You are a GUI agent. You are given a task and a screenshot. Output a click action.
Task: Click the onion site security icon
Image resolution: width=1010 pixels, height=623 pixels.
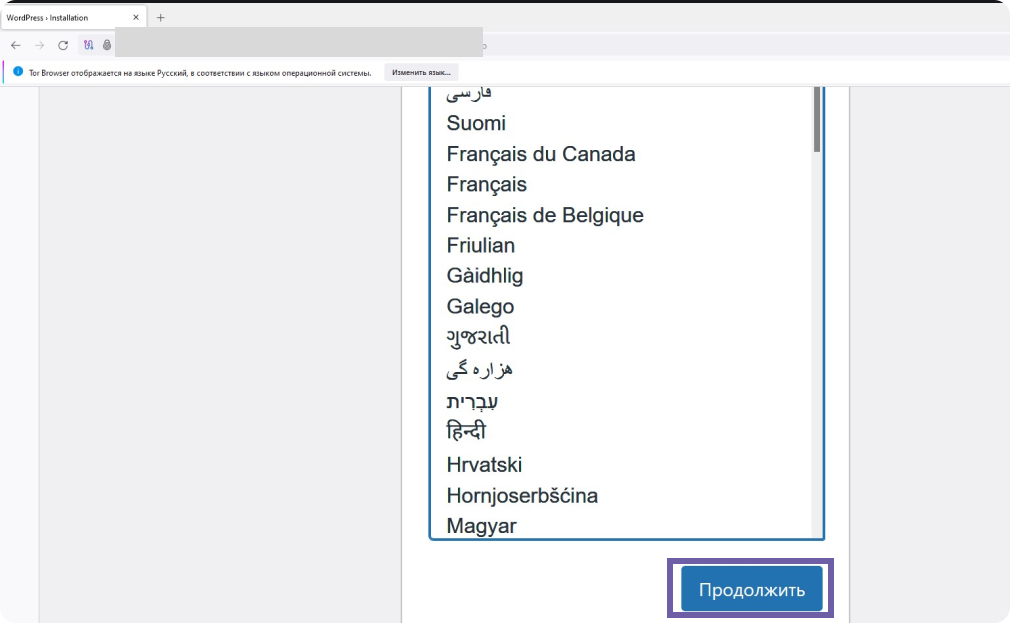coord(106,45)
